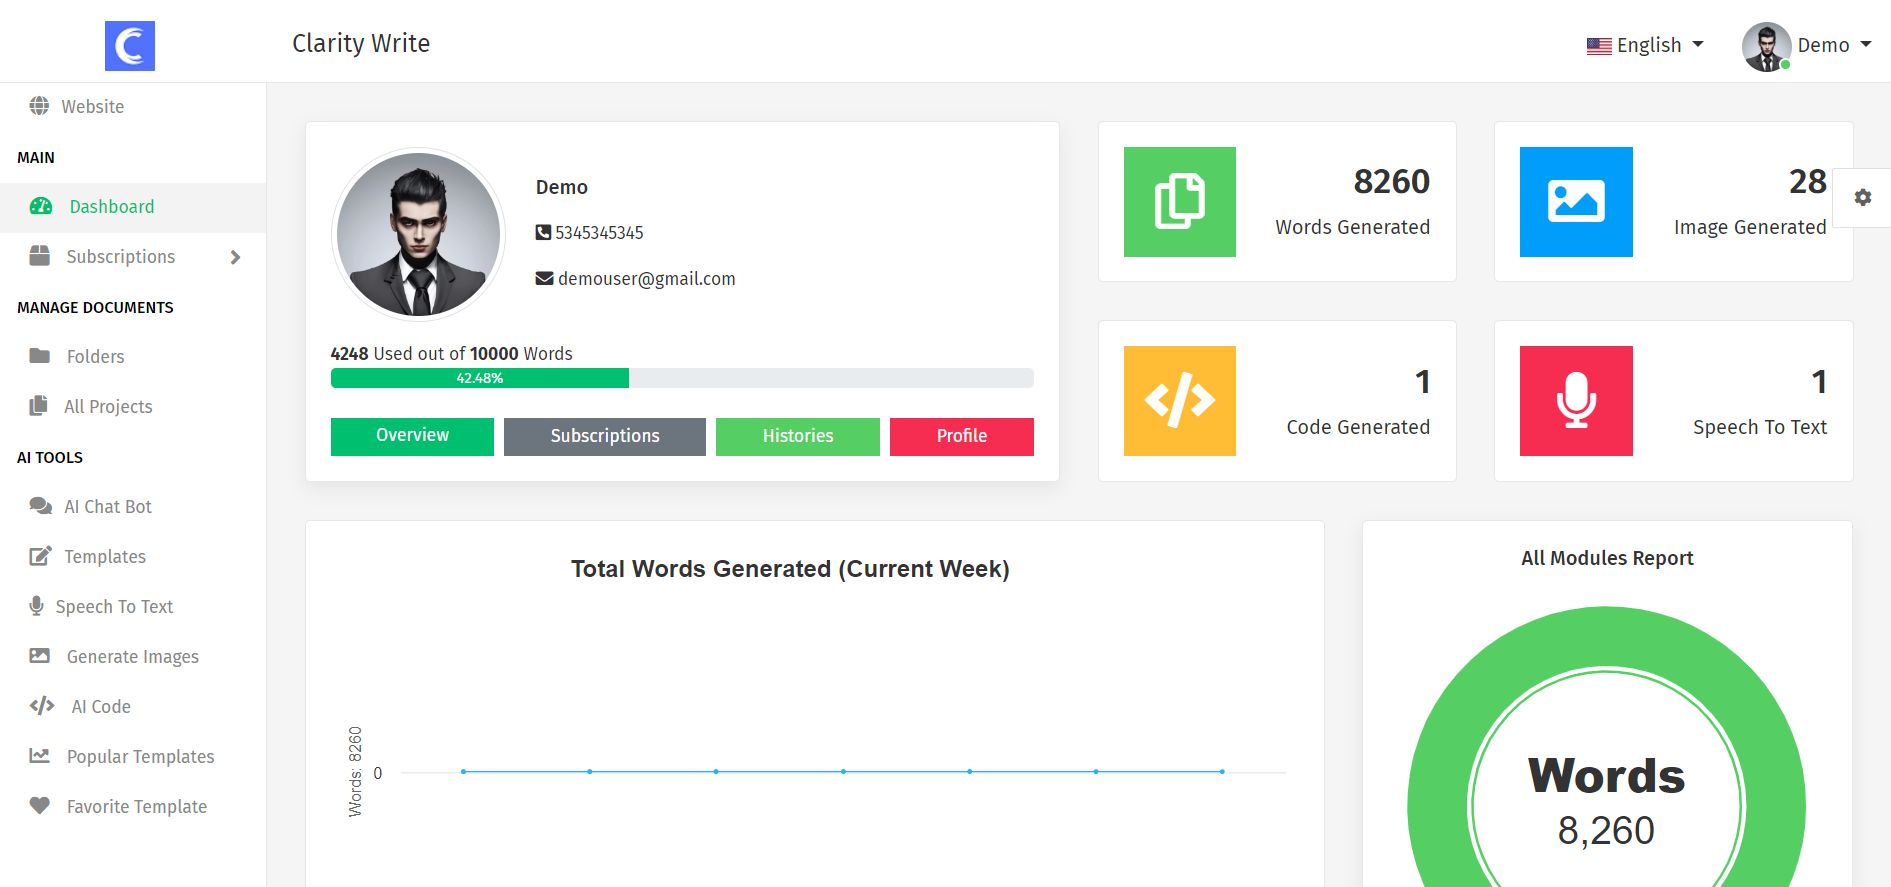Click the green Words Generated document icon
This screenshot has width=1891, height=887.
[1180, 202]
